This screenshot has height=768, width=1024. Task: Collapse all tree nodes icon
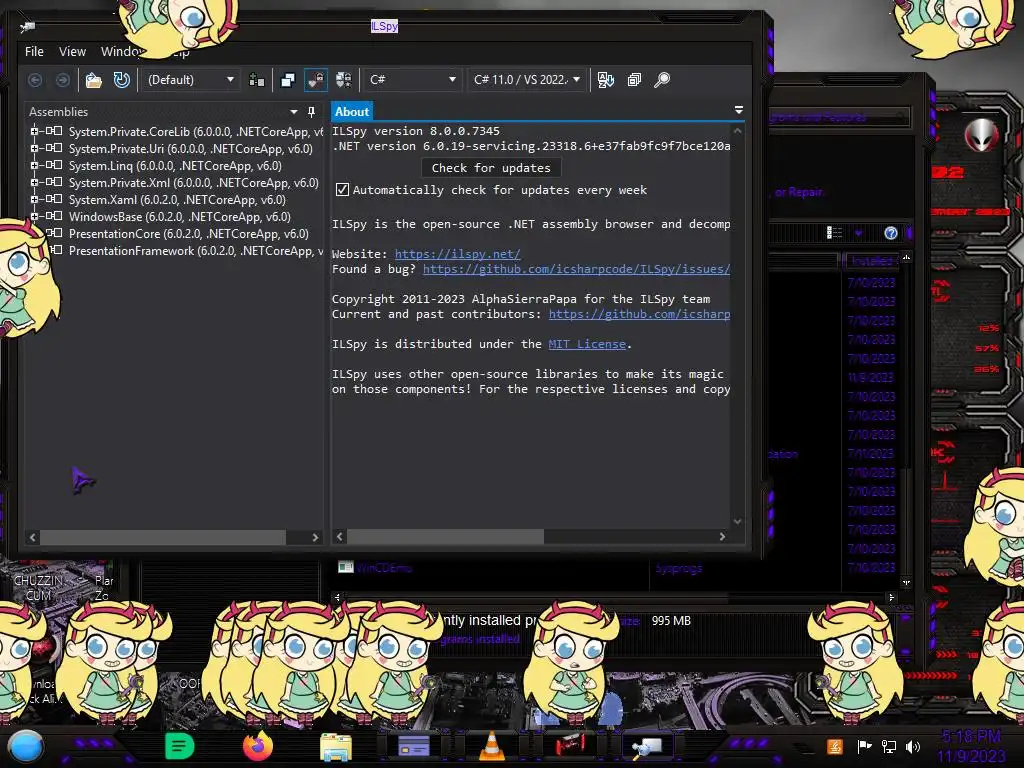click(634, 80)
